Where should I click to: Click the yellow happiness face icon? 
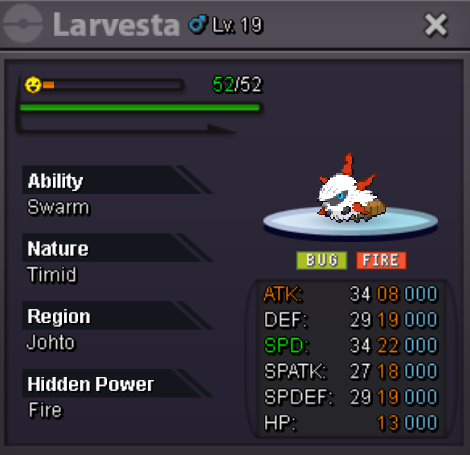pyautogui.click(x=33, y=85)
